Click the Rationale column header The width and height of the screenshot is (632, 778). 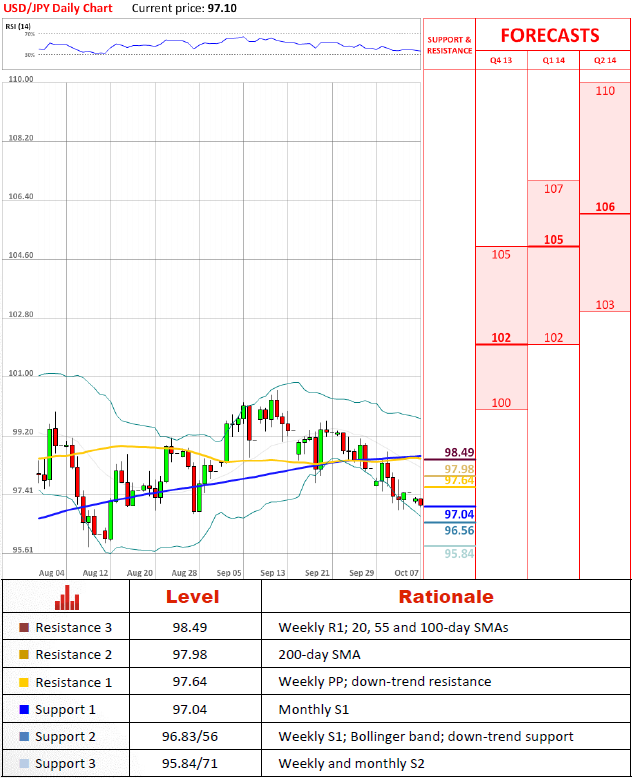pos(446,596)
